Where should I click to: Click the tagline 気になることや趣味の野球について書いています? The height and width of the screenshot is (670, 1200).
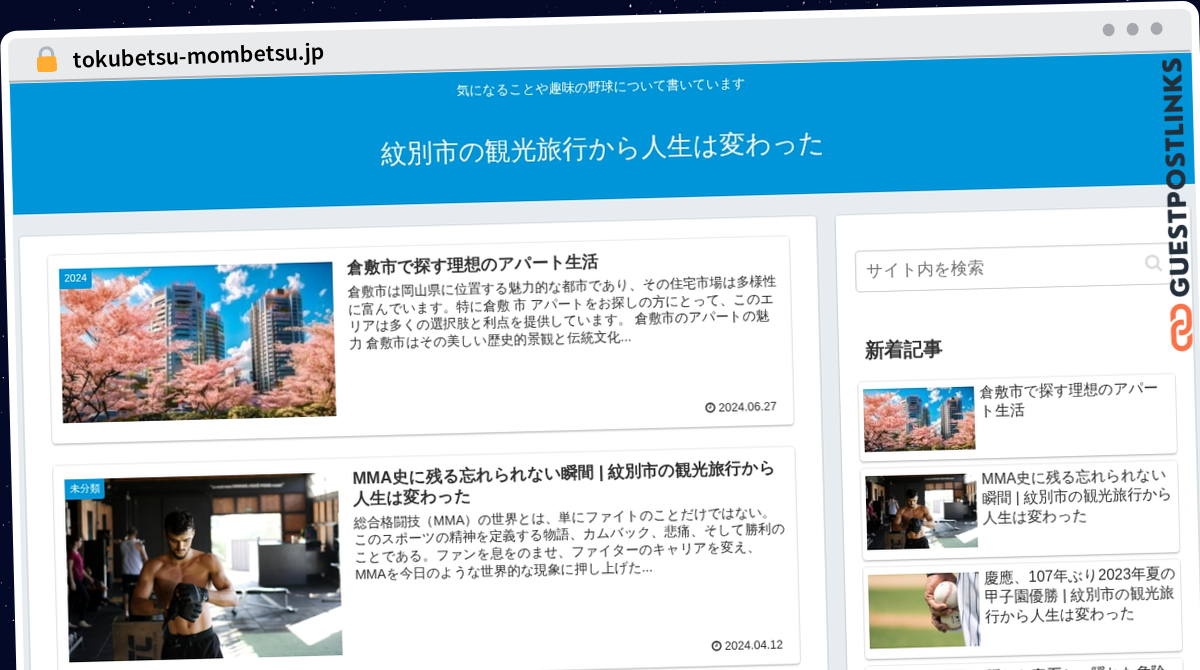tap(601, 88)
